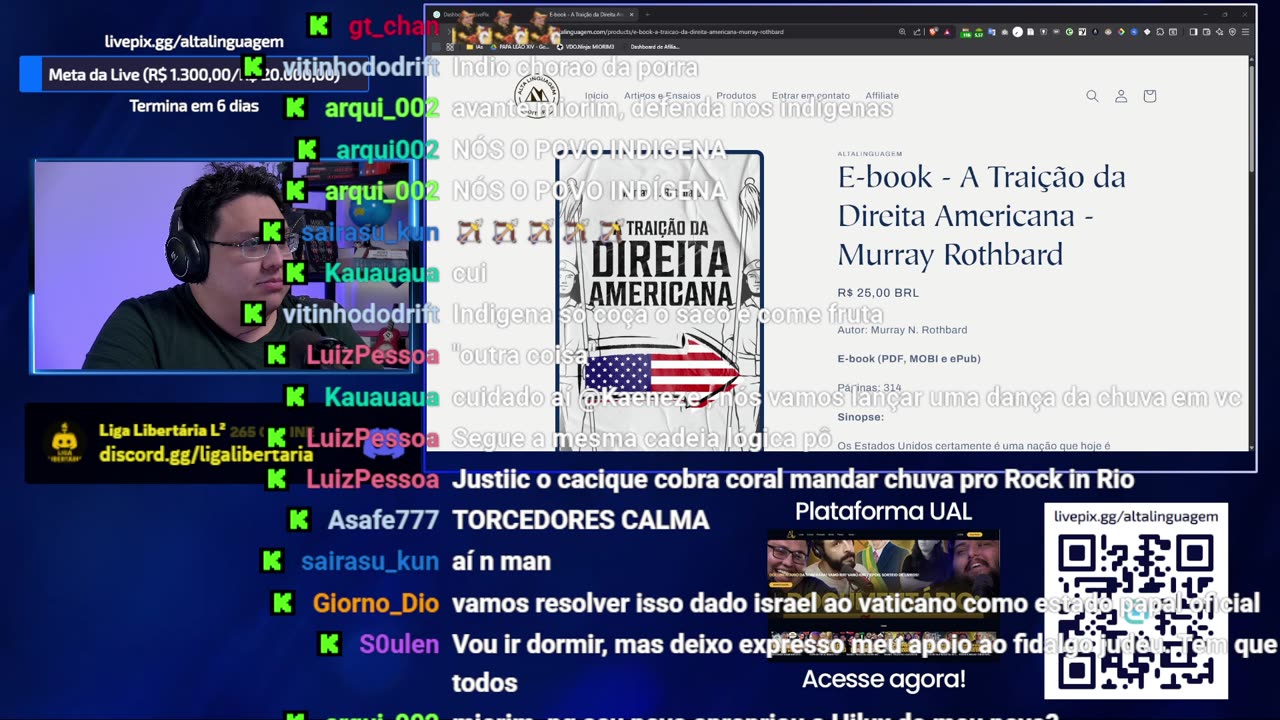Open the Produtos menu item

[x=736, y=96]
